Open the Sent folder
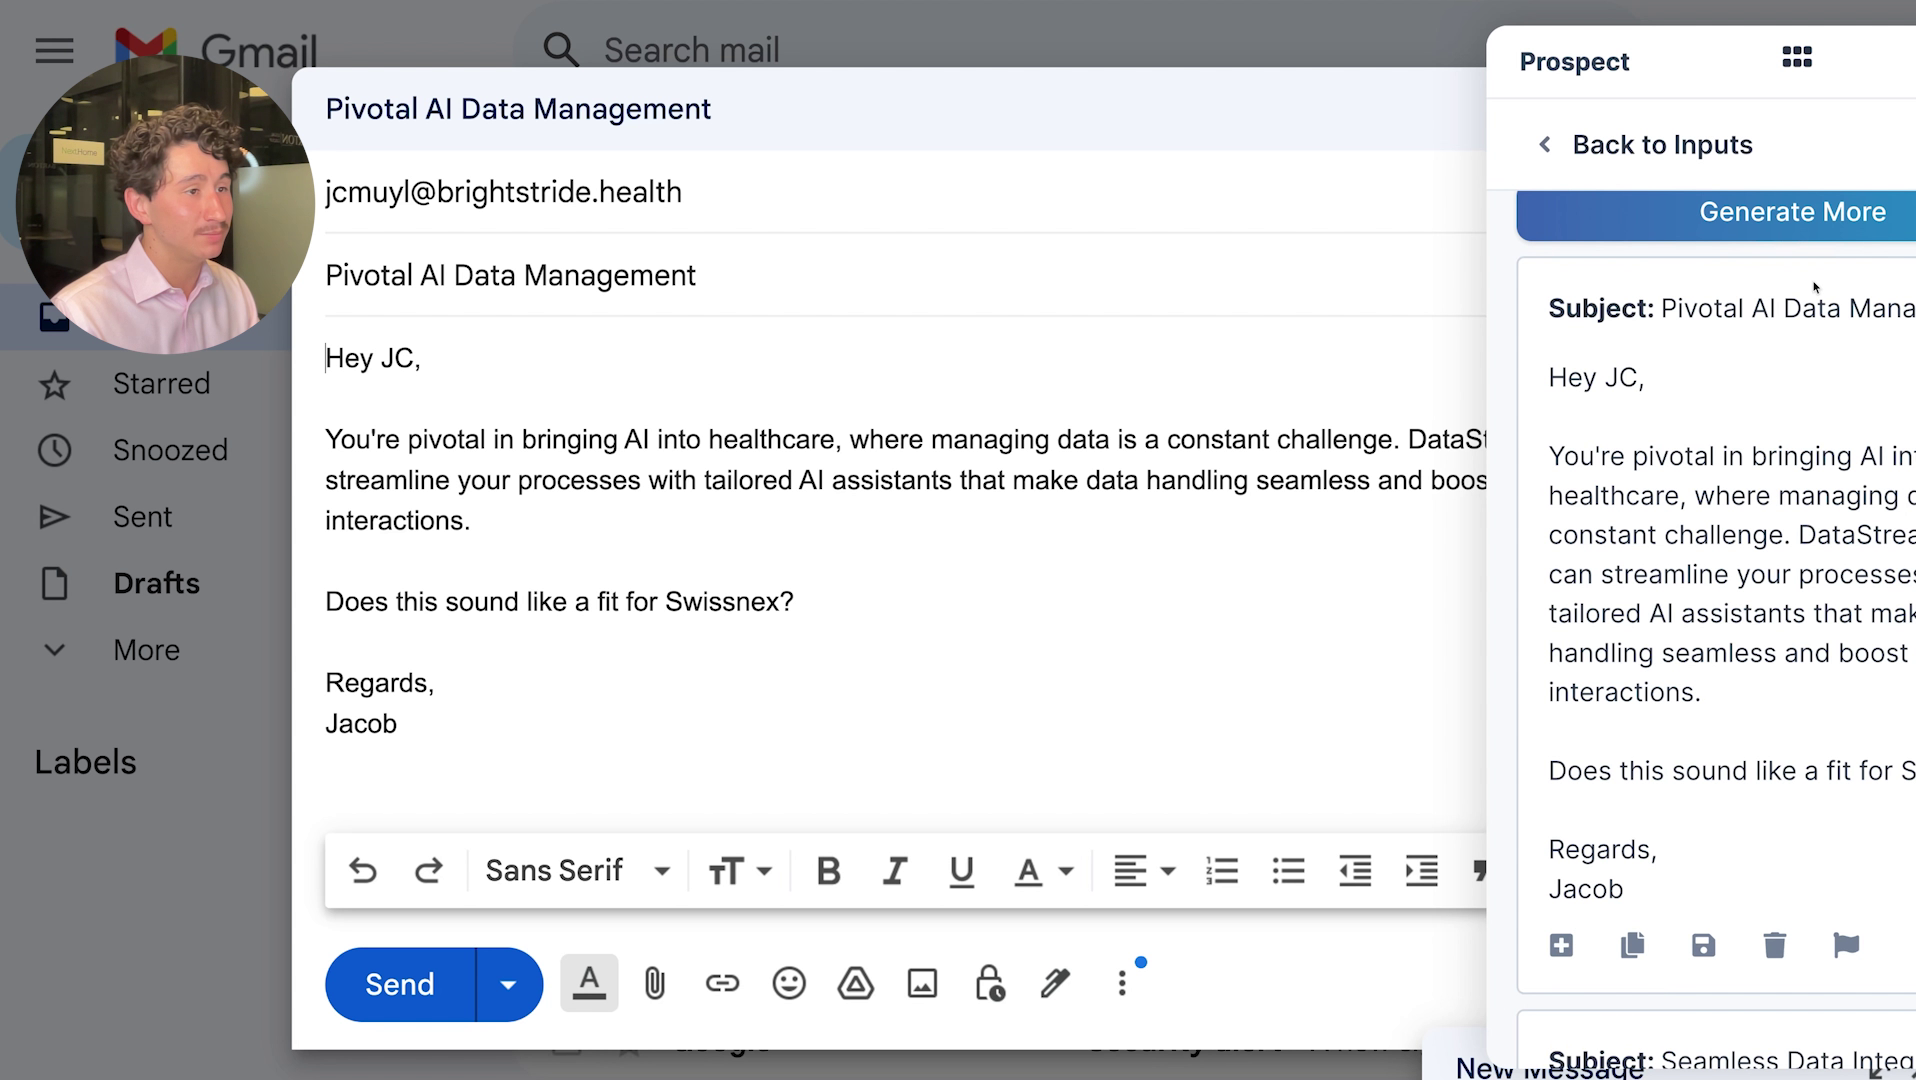The height and width of the screenshot is (1080, 1916). coord(142,517)
